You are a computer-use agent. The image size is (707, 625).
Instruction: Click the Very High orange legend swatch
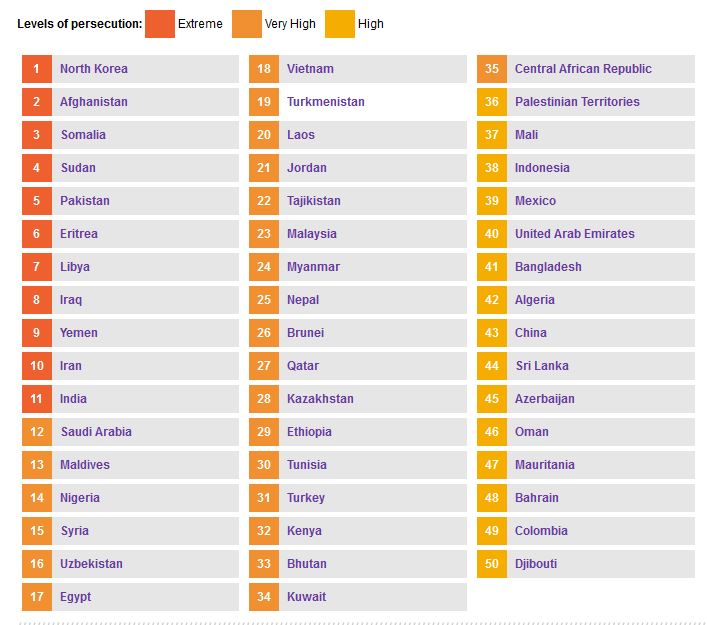coord(246,24)
